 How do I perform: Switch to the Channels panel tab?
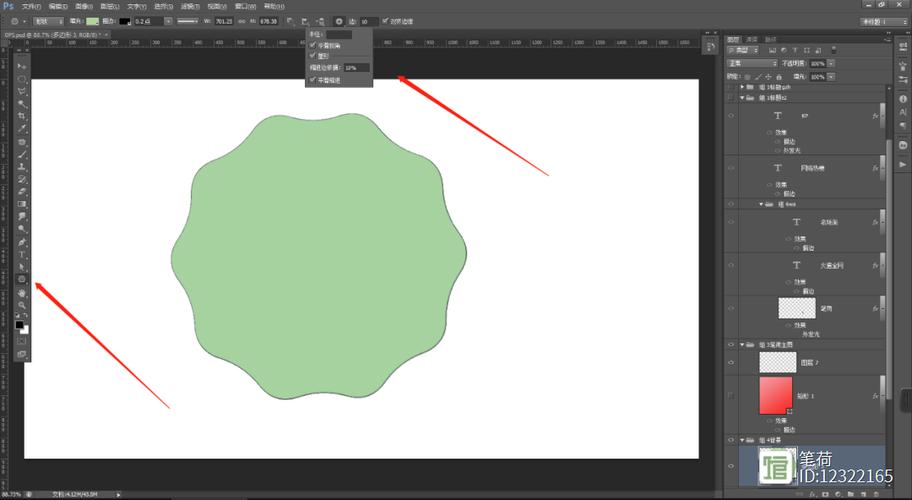[x=752, y=39]
